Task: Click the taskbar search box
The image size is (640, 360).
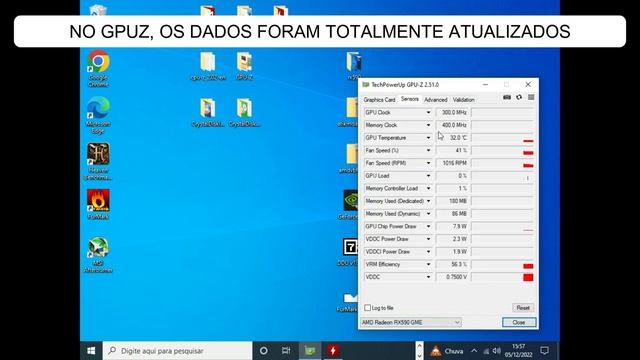Action: pos(177,351)
